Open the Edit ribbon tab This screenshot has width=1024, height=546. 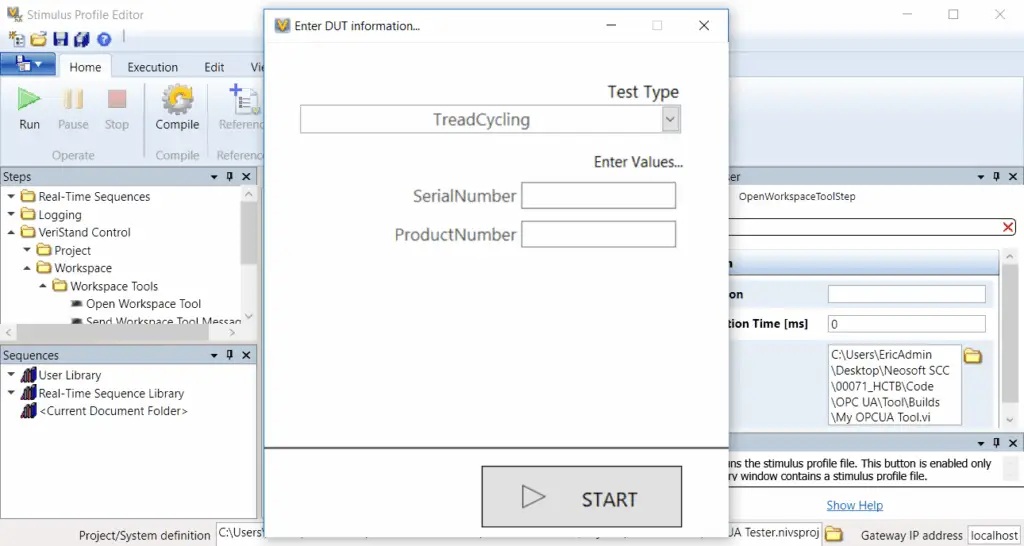point(214,67)
